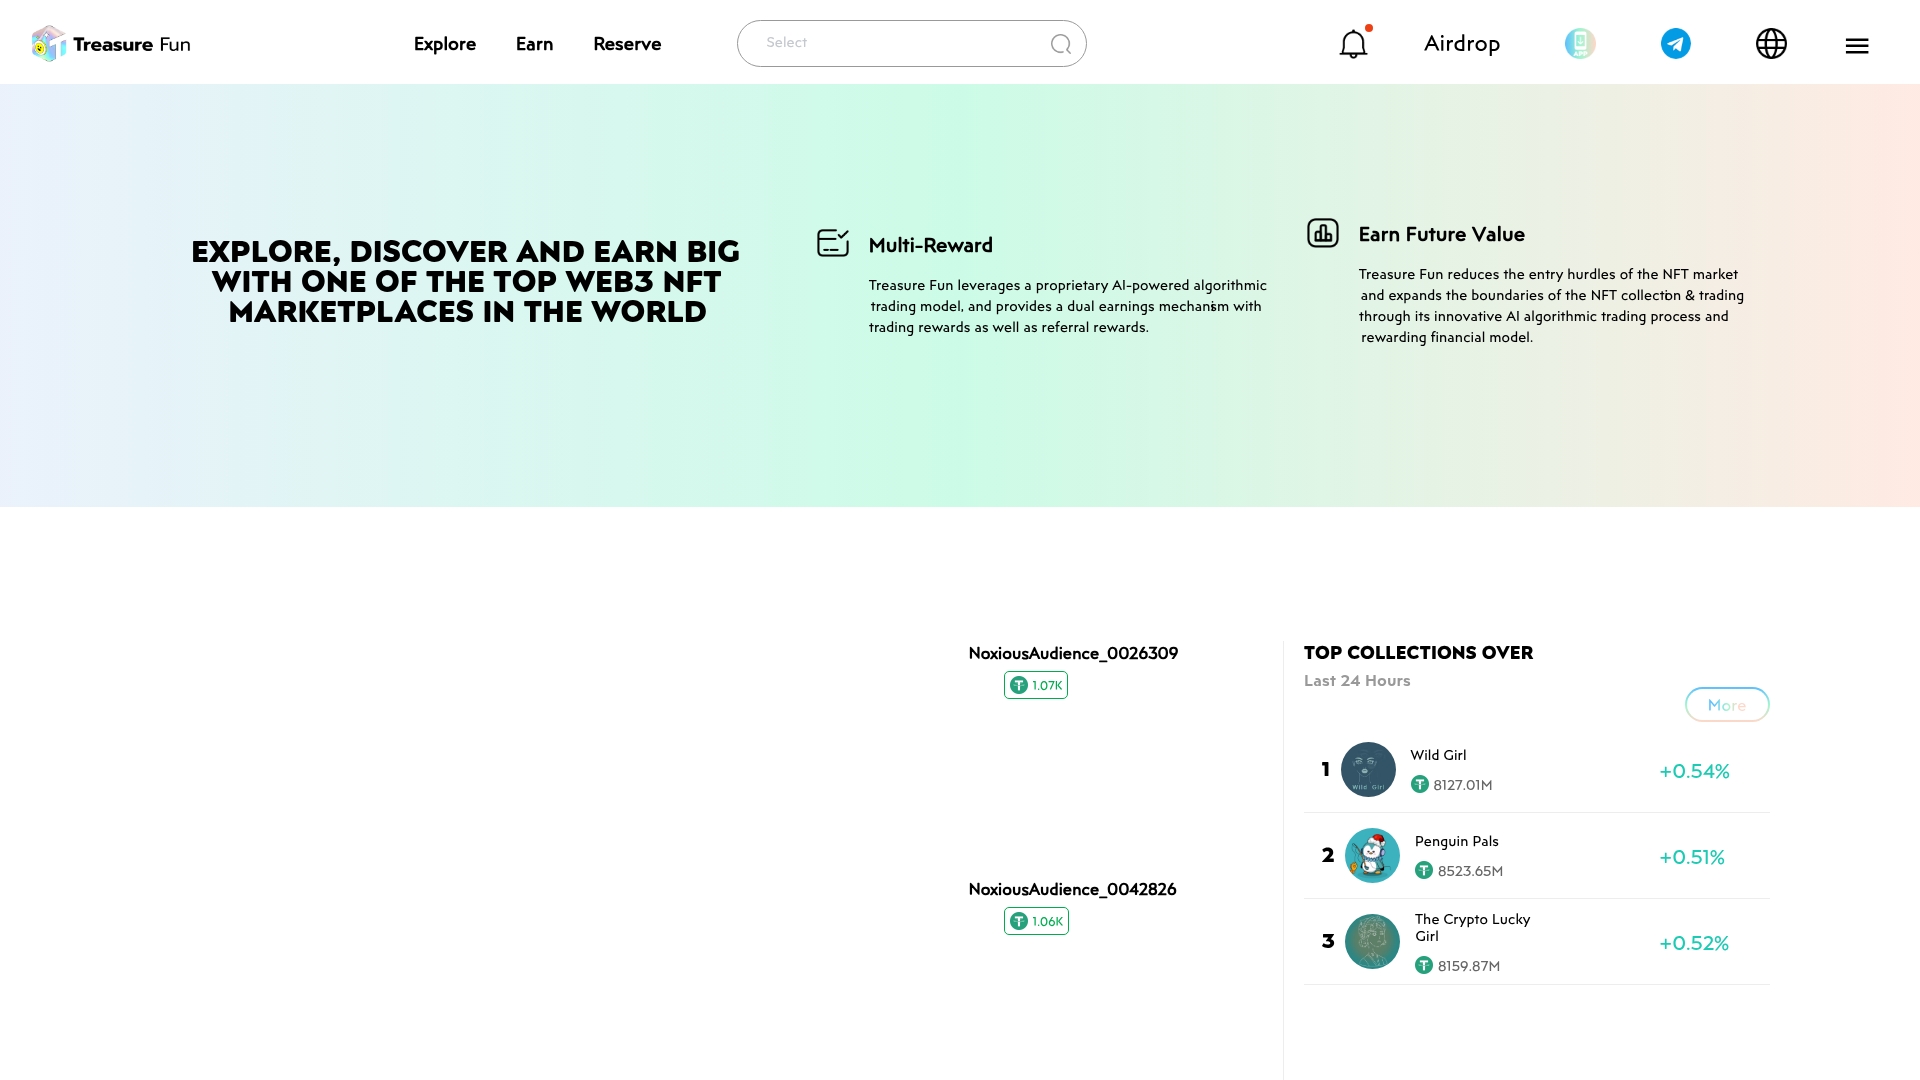Screen dimensions: 1920x1080
Task: Open NoxiousAudience_0026309 item
Action: (x=1073, y=653)
